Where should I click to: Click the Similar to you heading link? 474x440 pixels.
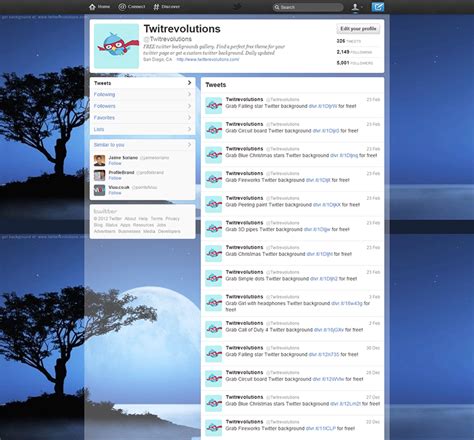[x=109, y=145]
